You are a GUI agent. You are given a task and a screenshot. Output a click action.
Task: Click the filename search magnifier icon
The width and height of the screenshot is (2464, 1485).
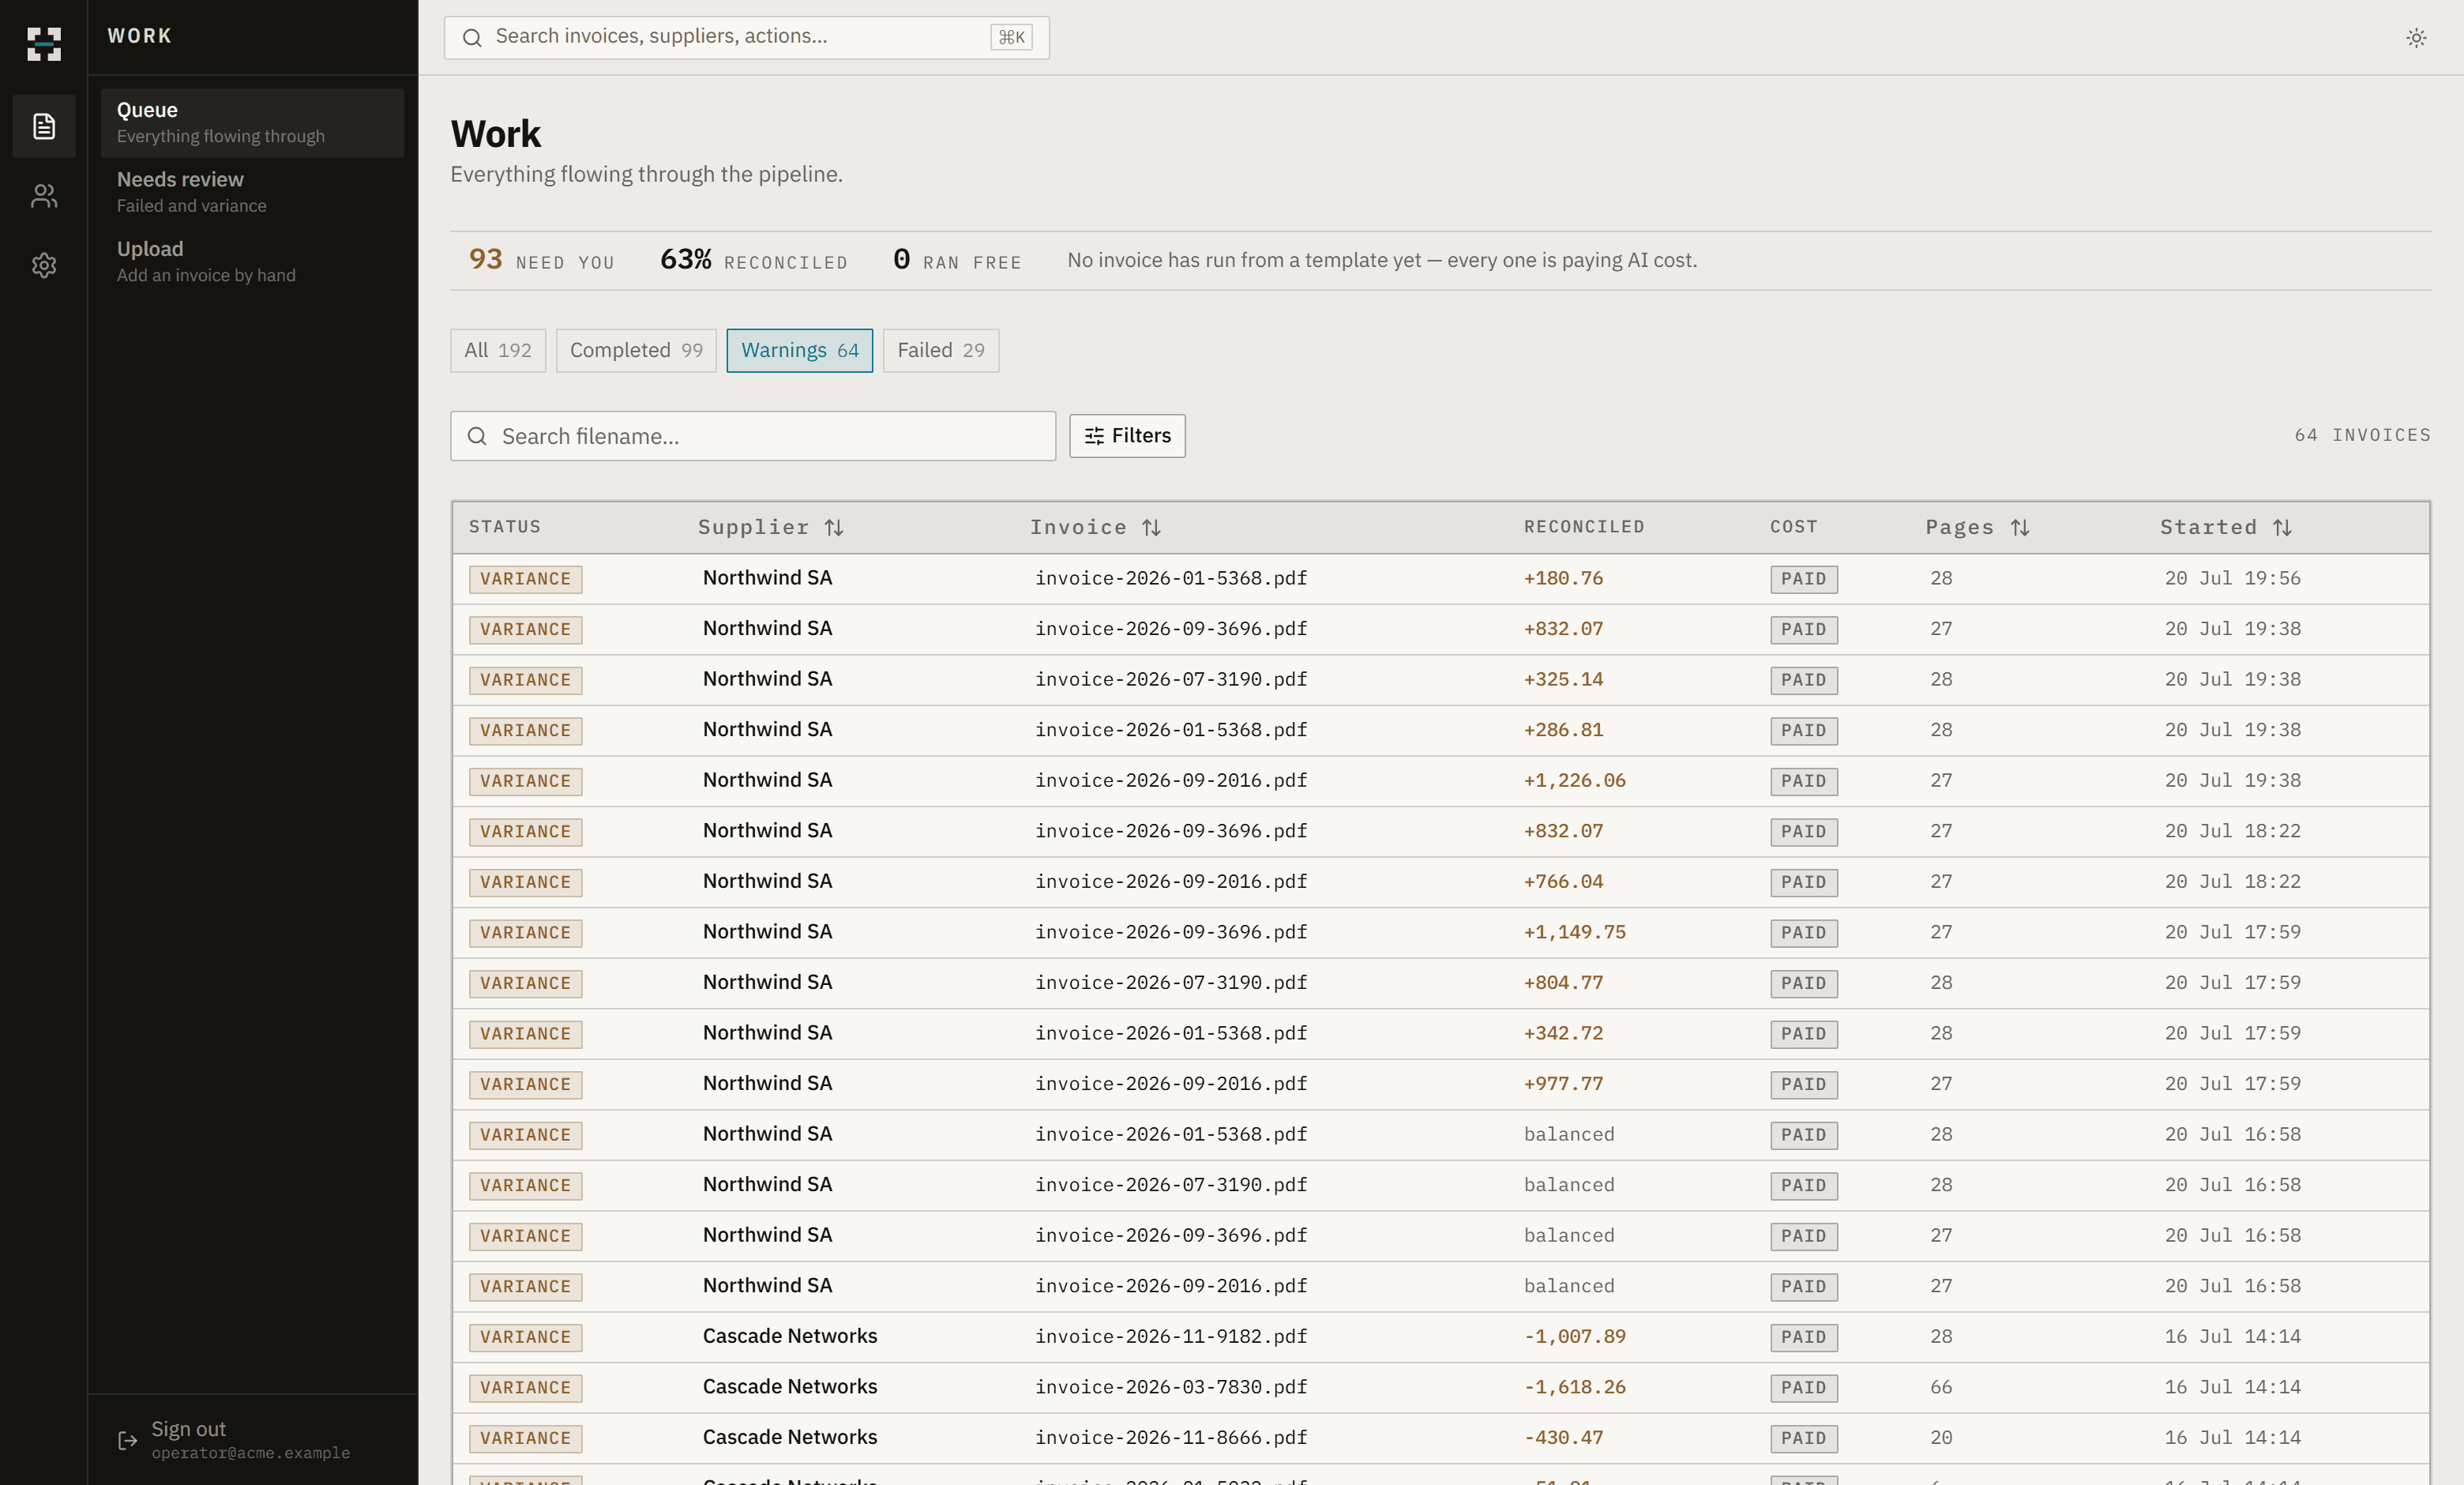tap(477, 436)
